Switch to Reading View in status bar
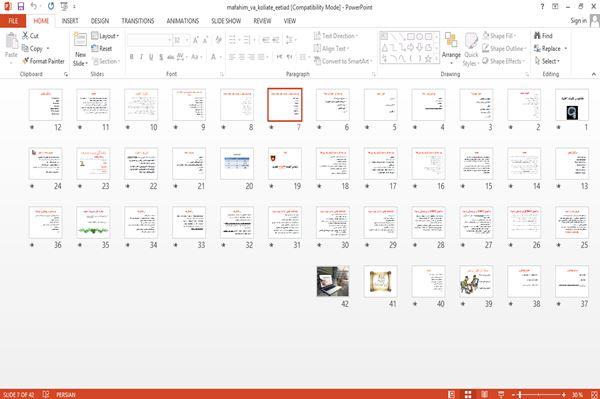Screen dimensions: 600x399 coord(484,394)
